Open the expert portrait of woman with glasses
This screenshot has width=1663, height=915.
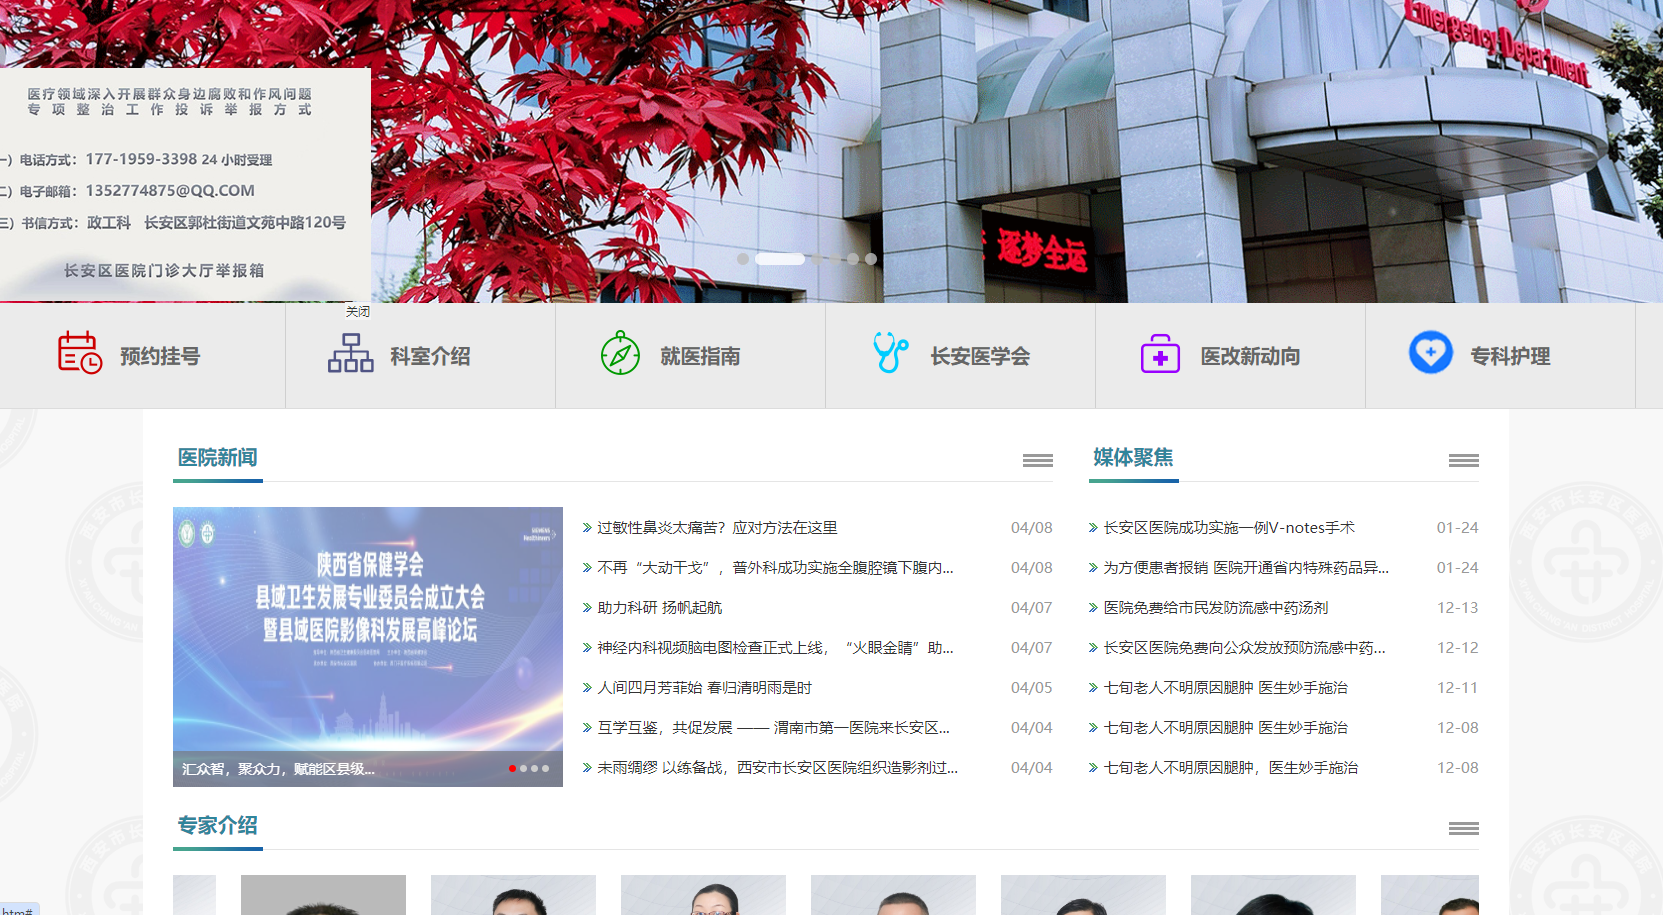click(703, 895)
